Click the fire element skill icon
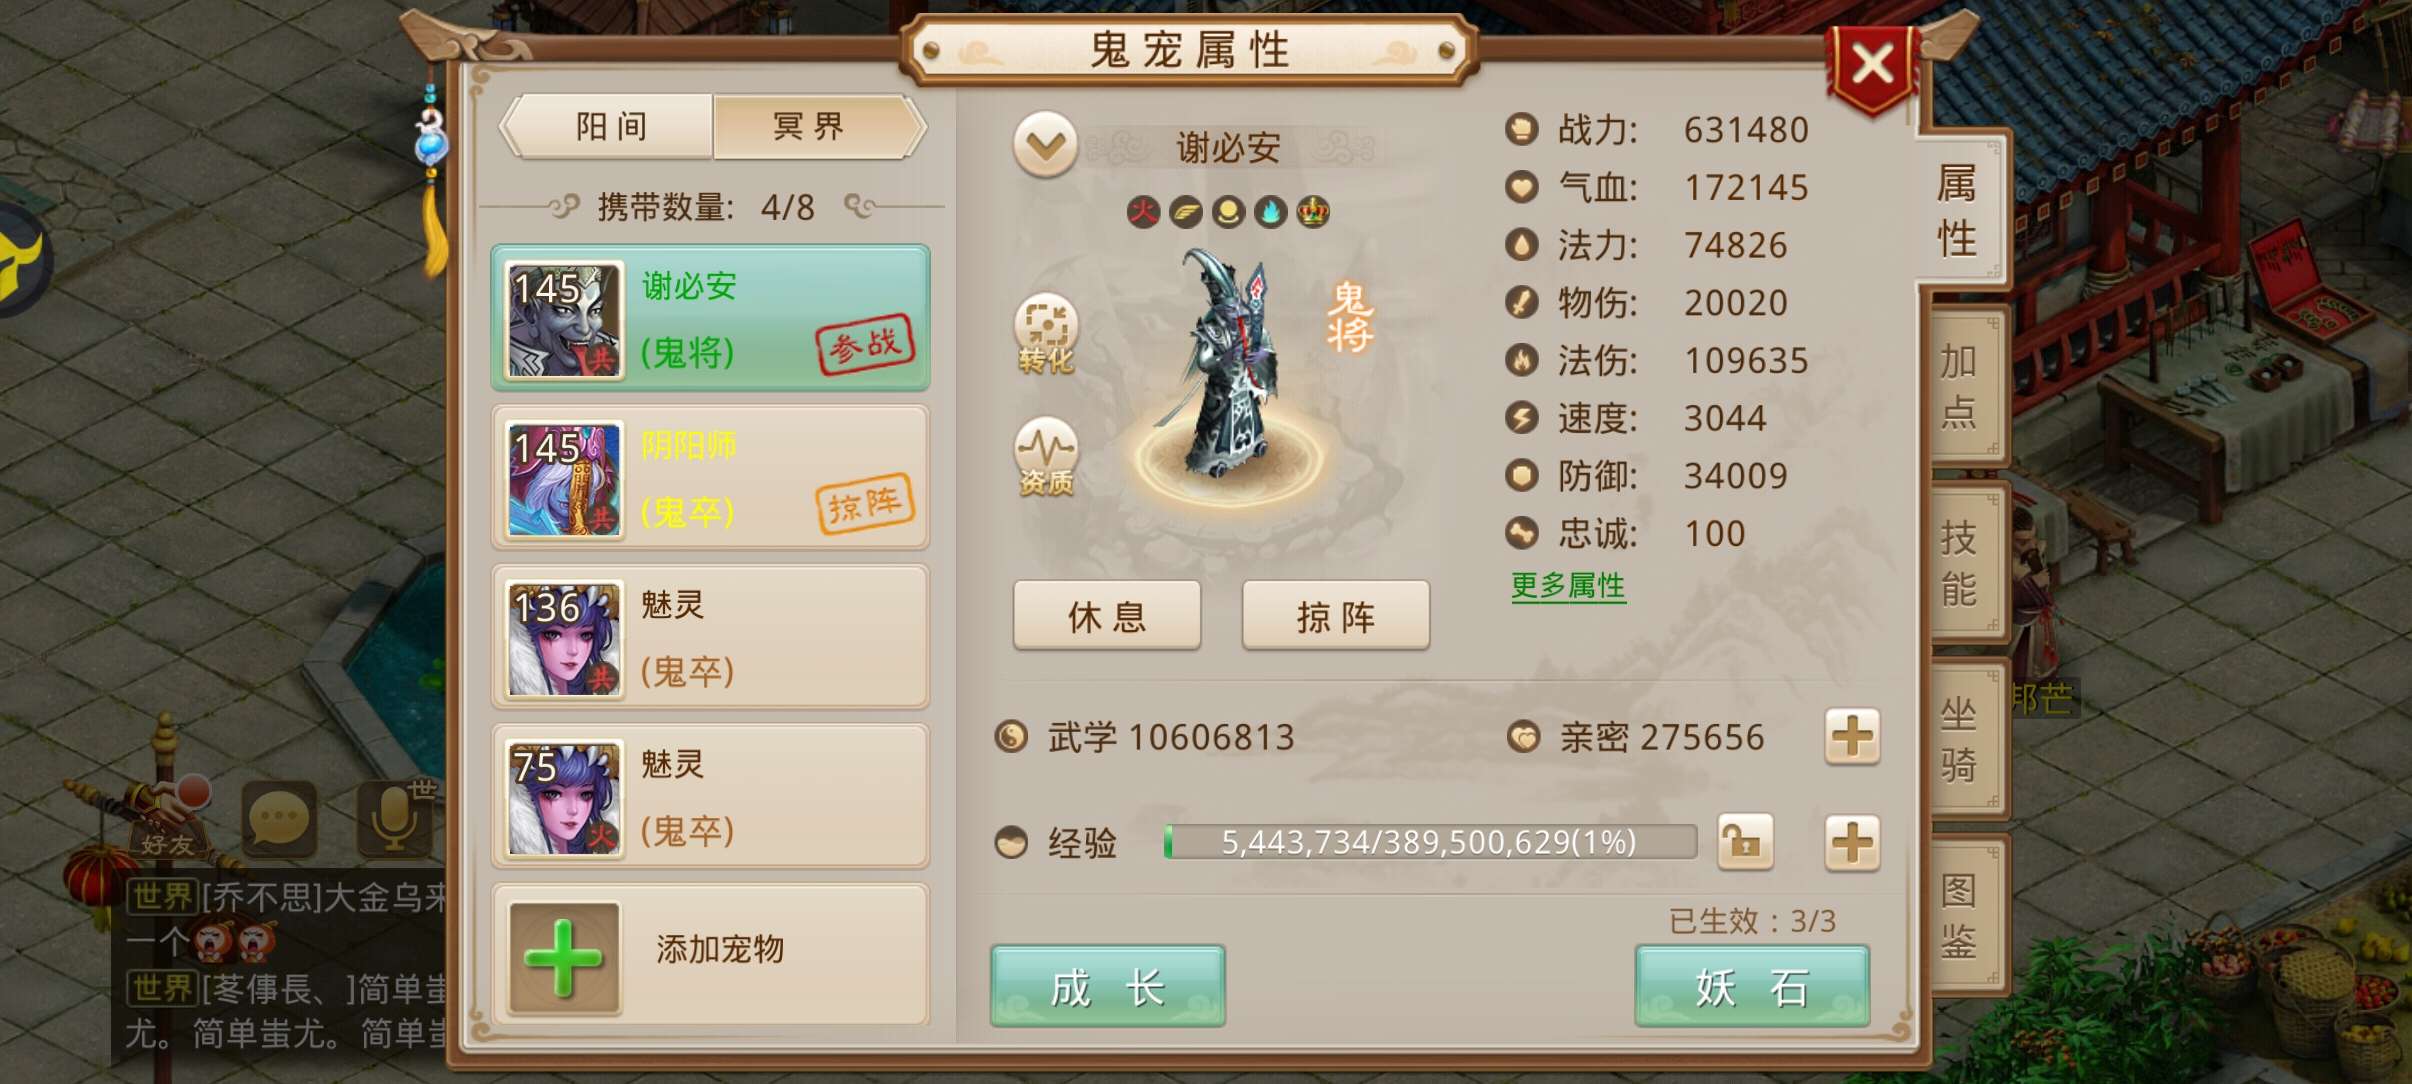The image size is (2412, 1084). [x=1143, y=212]
